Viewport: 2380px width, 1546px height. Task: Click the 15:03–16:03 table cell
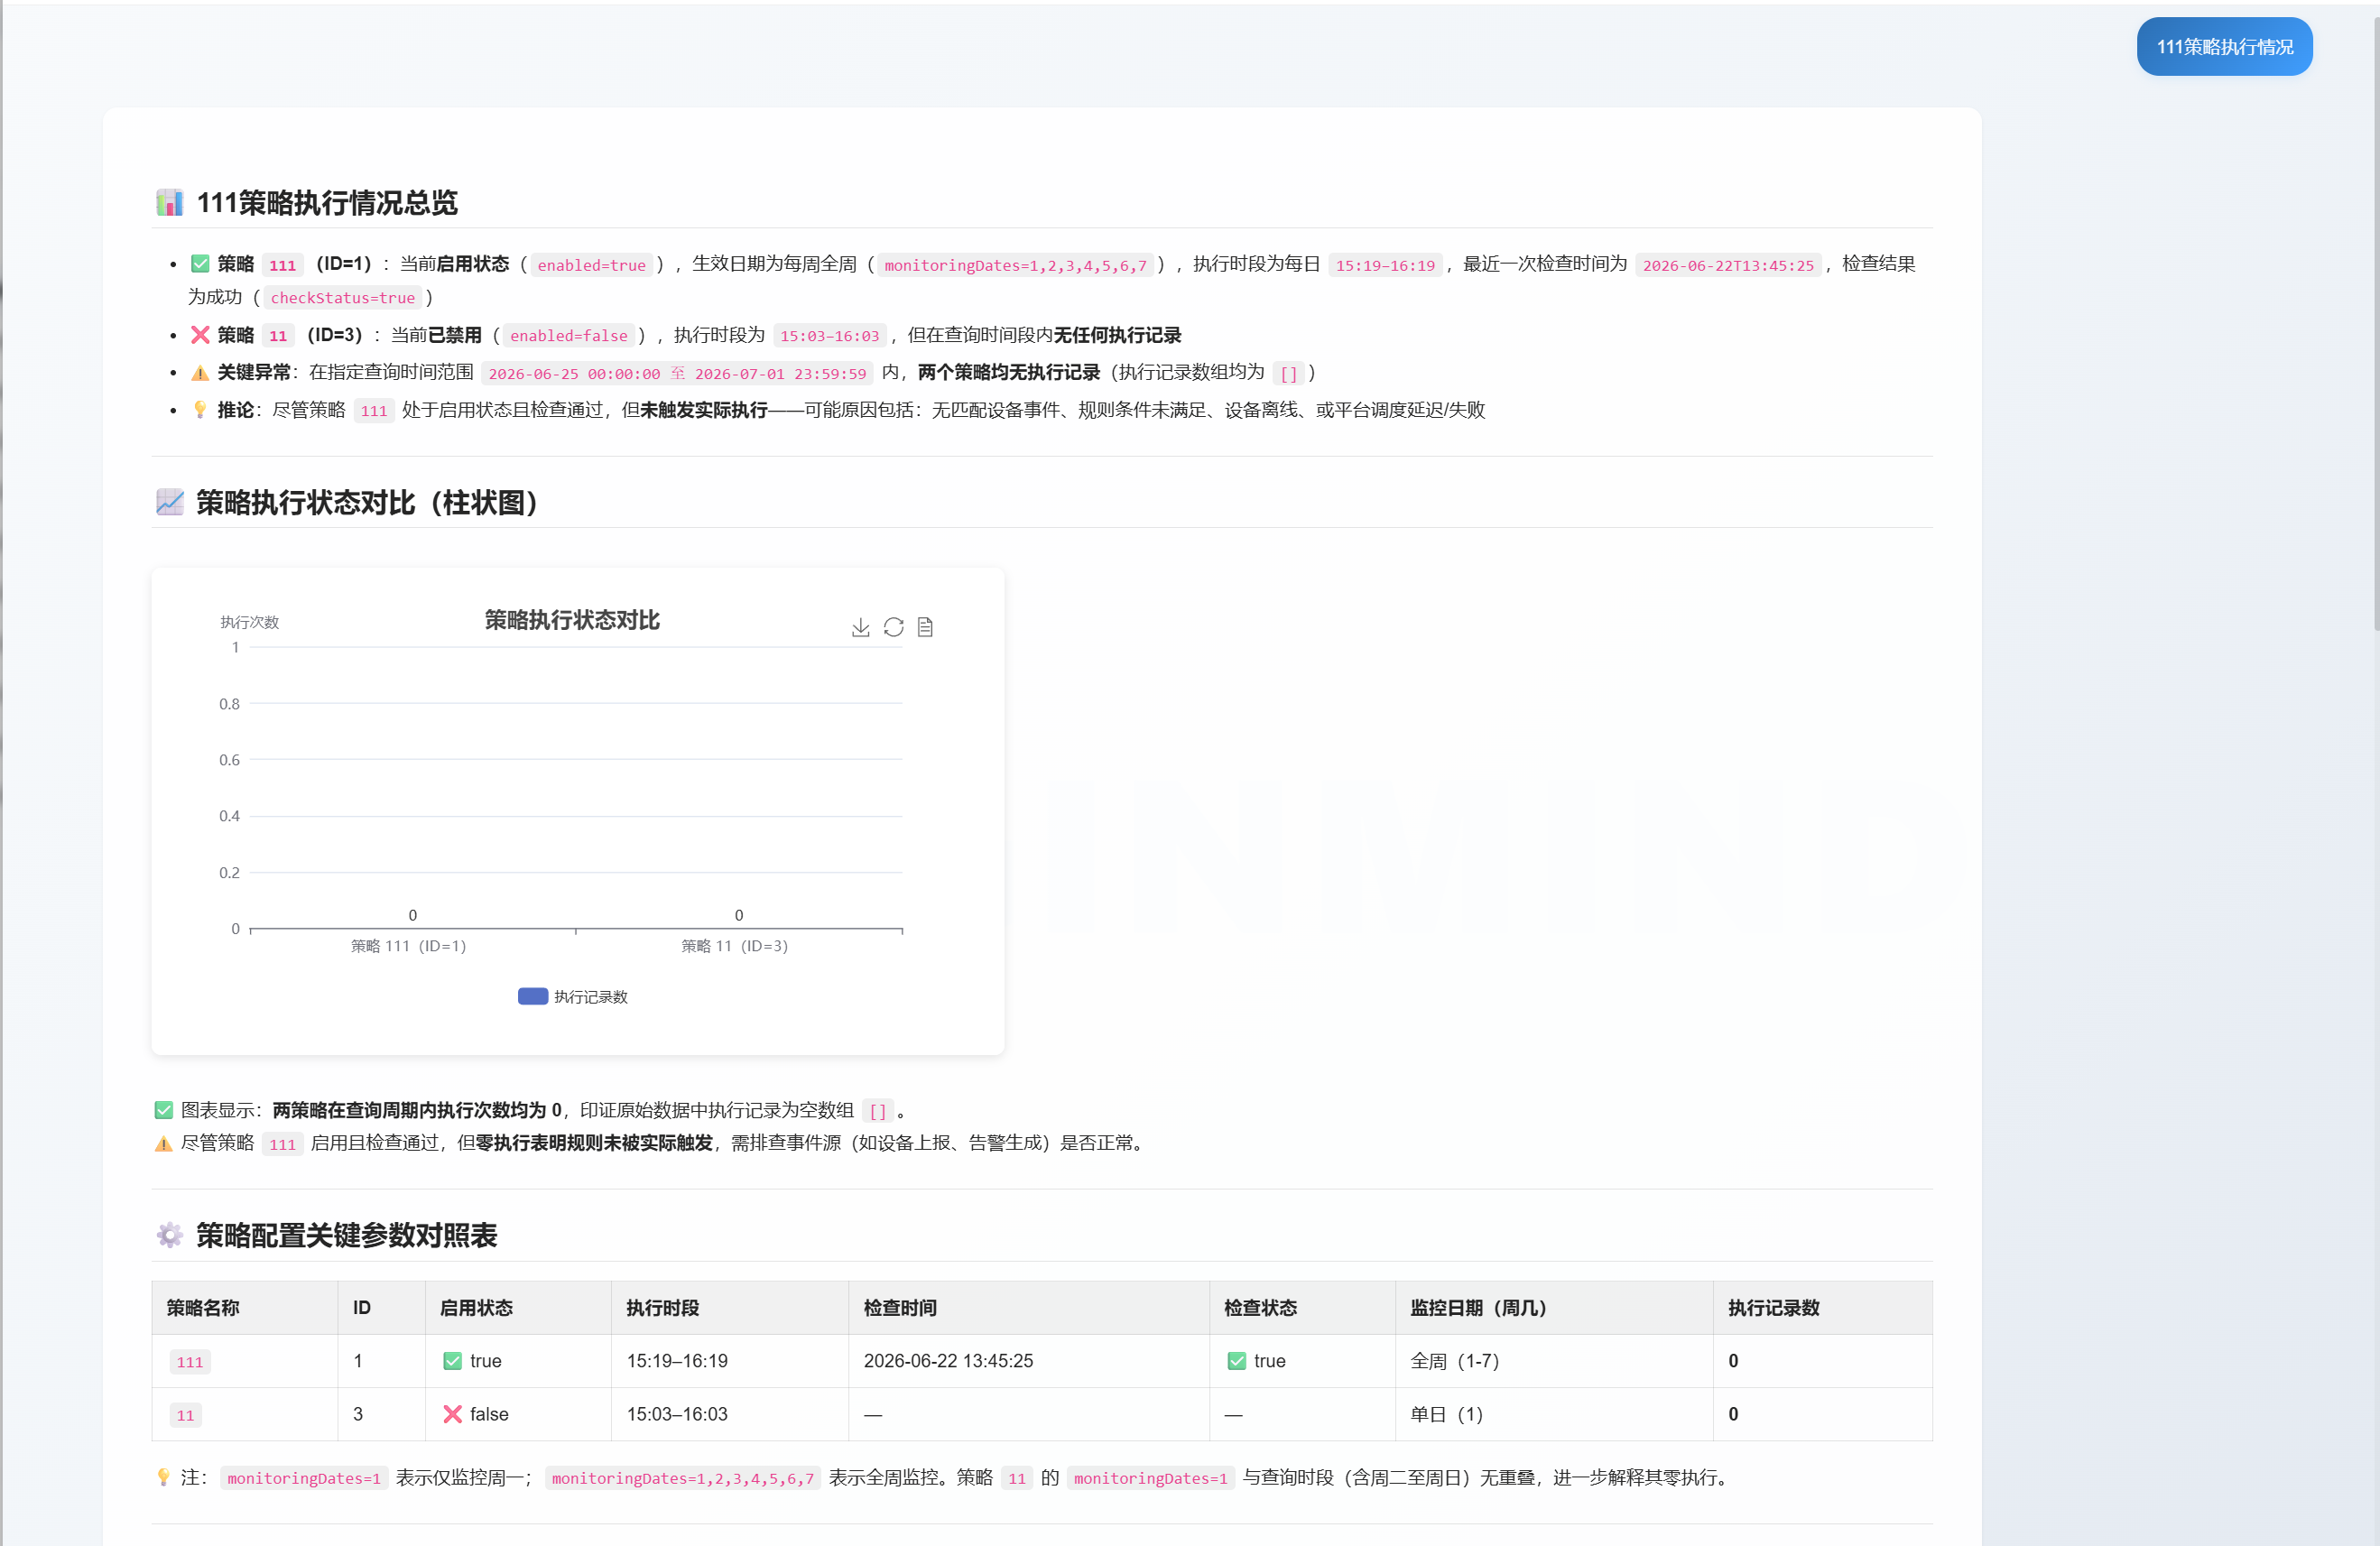click(x=730, y=1414)
